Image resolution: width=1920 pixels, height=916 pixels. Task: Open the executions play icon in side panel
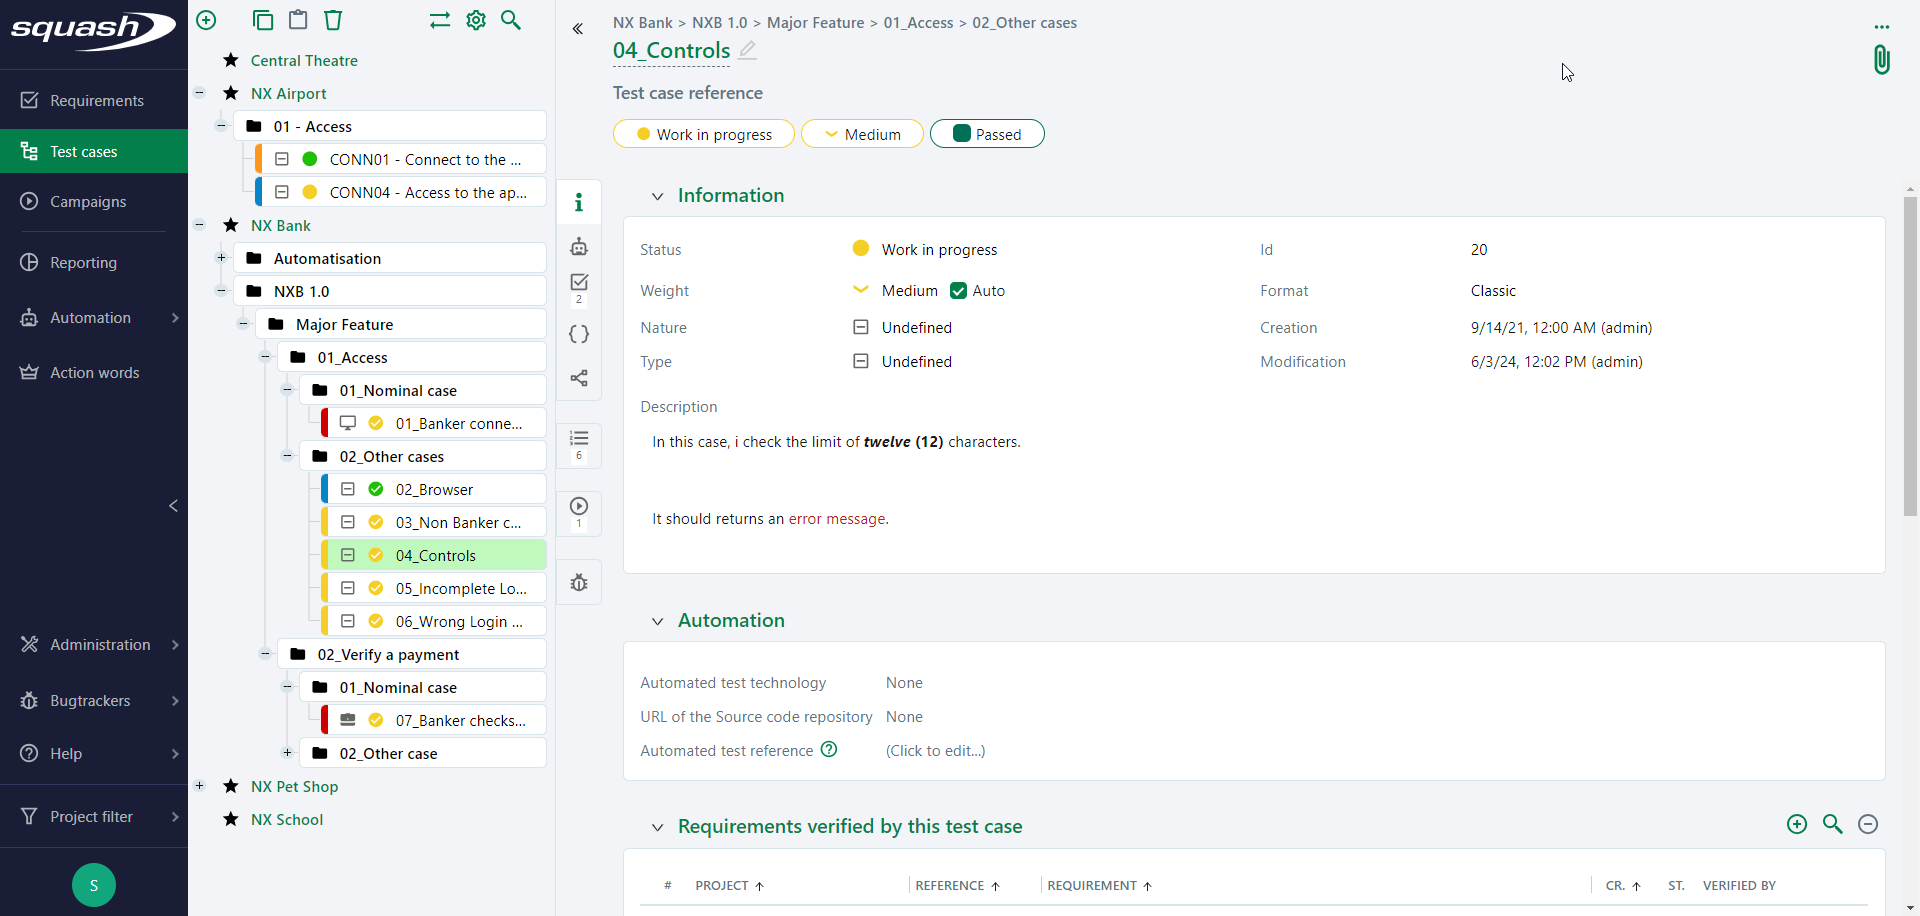[x=579, y=506]
